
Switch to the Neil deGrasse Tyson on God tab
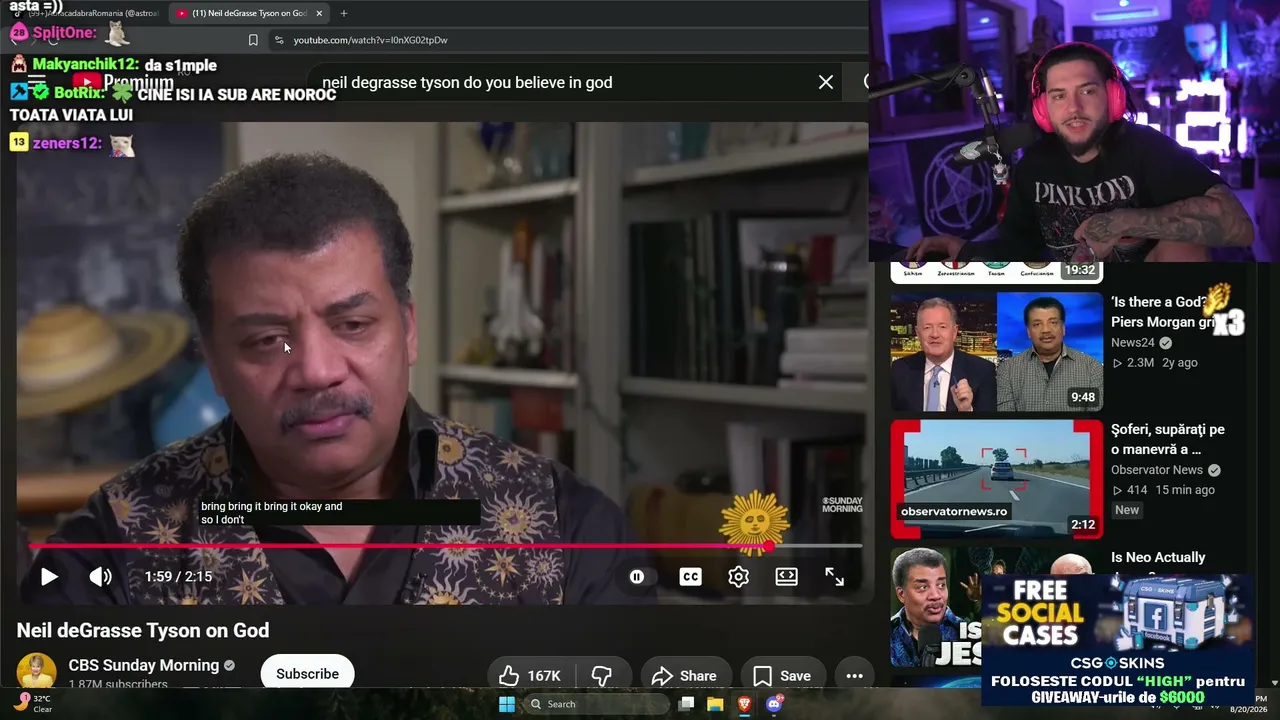248,13
